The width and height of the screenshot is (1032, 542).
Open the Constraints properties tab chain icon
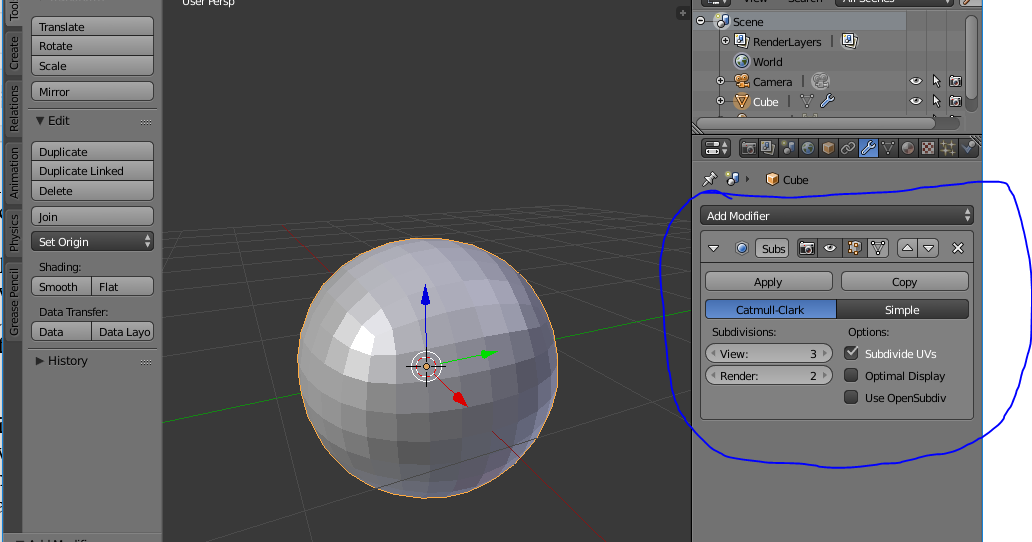pos(848,148)
